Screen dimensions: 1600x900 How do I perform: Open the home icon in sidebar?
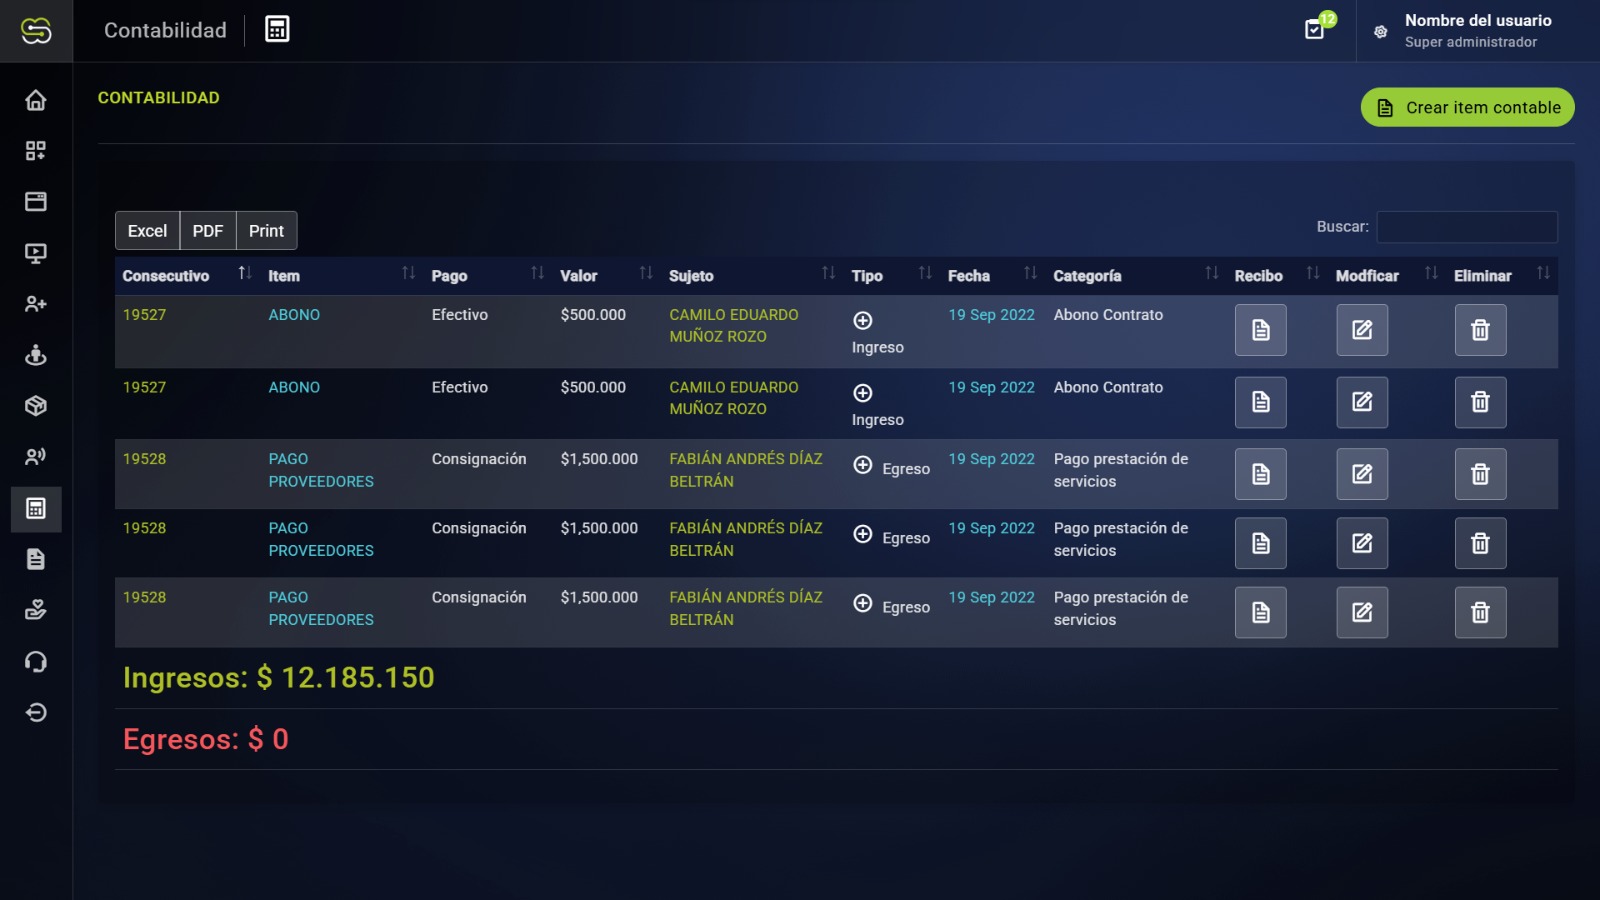(x=36, y=100)
